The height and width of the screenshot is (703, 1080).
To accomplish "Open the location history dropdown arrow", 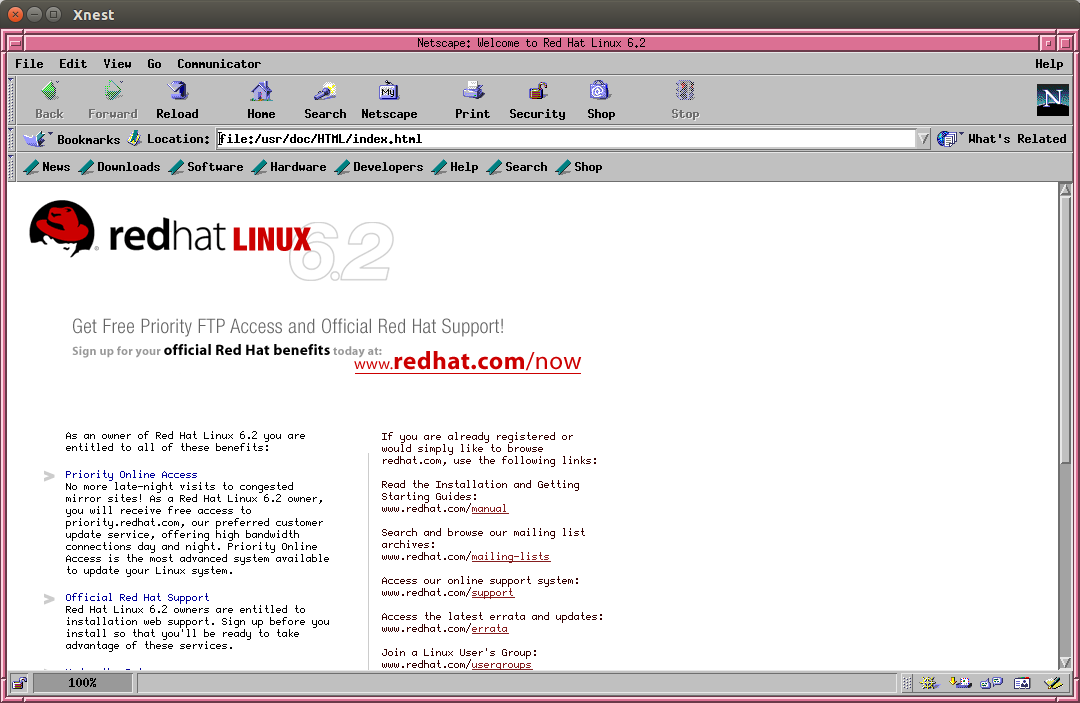I will (x=923, y=139).
